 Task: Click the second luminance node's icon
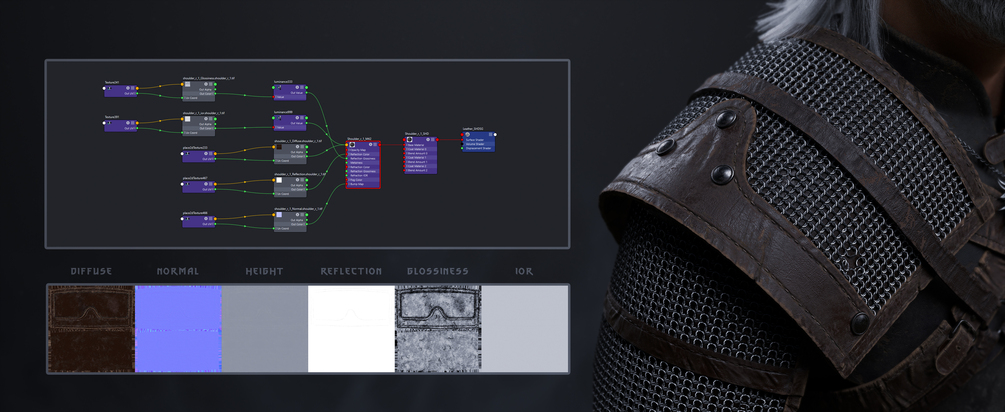[279, 118]
